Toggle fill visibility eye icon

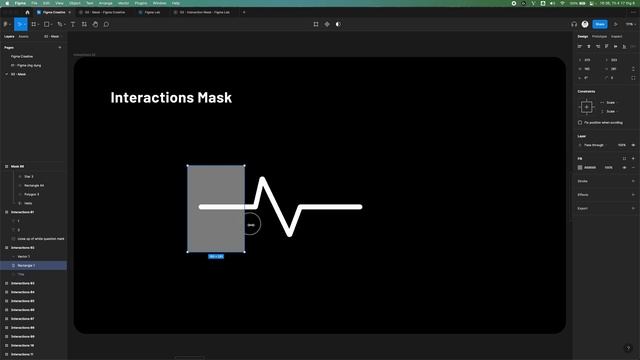[624, 167]
